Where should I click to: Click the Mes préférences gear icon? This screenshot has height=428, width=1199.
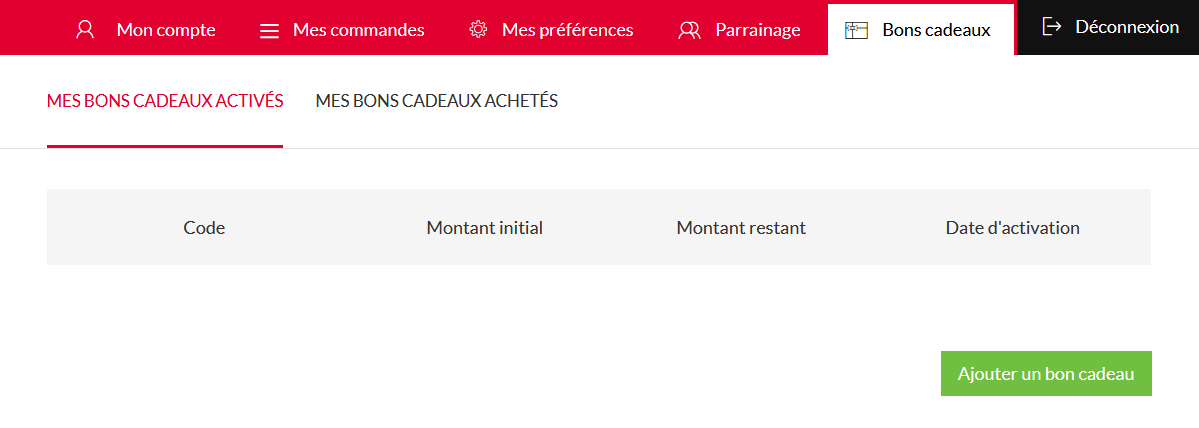[x=478, y=29]
